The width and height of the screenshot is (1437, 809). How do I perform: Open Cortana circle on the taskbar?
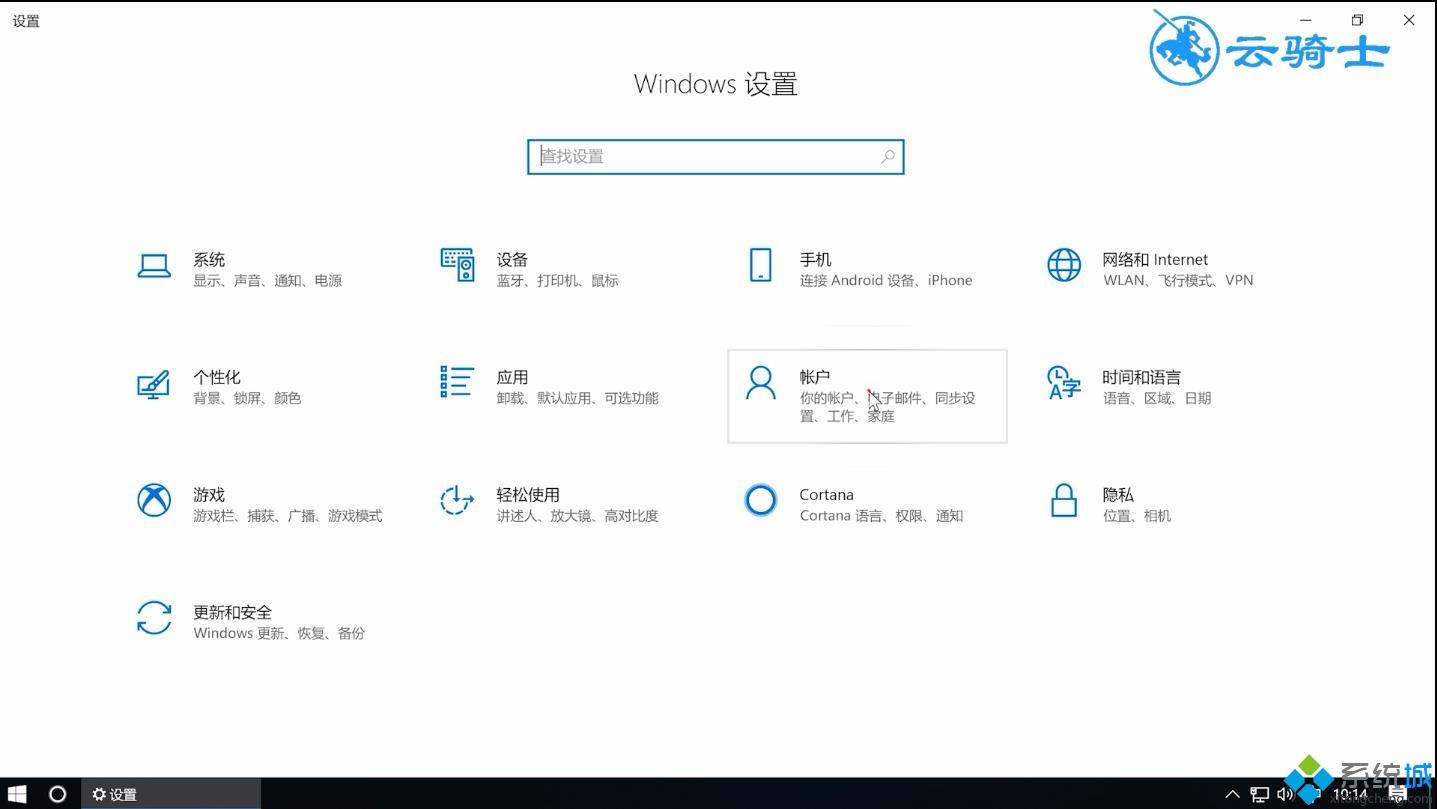58,794
